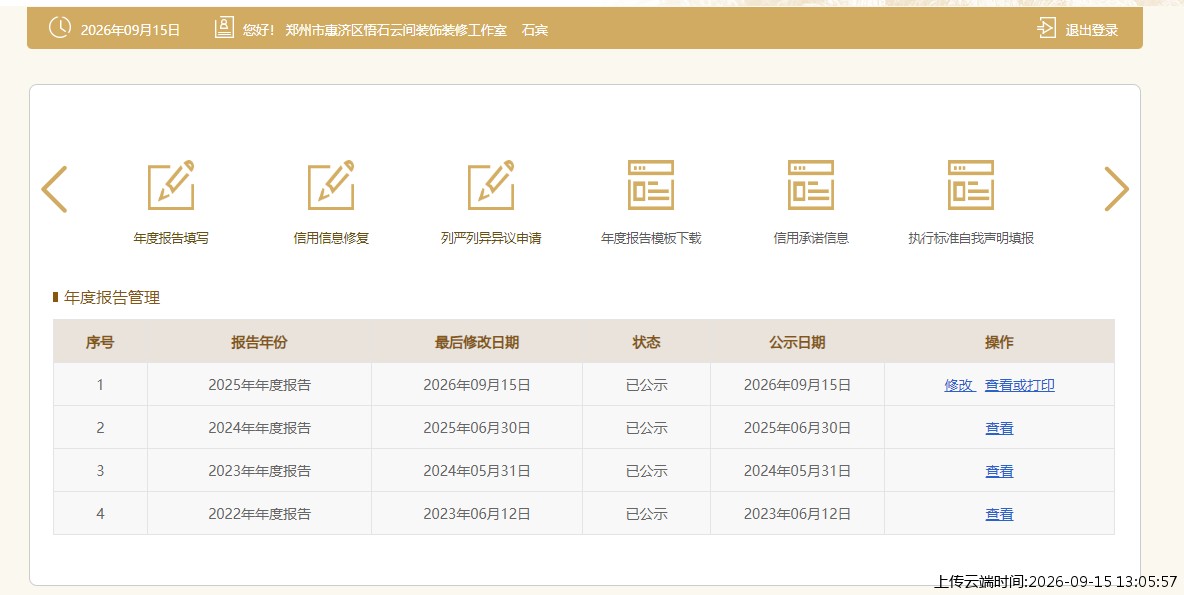Screen dimensions: 1184x595
Task: Select the 信用信息修复 label
Action: pyautogui.click(x=331, y=238)
